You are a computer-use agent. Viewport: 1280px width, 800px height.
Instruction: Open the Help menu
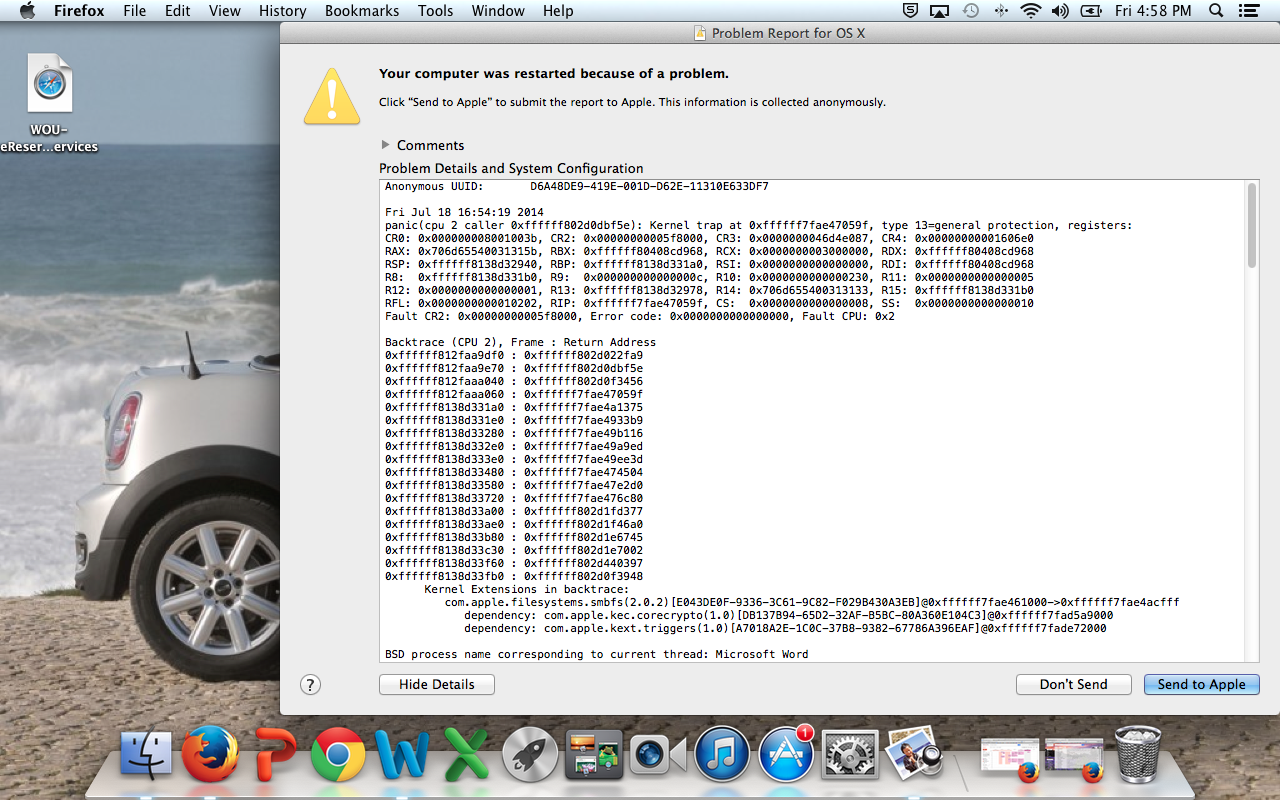[x=558, y=11]
